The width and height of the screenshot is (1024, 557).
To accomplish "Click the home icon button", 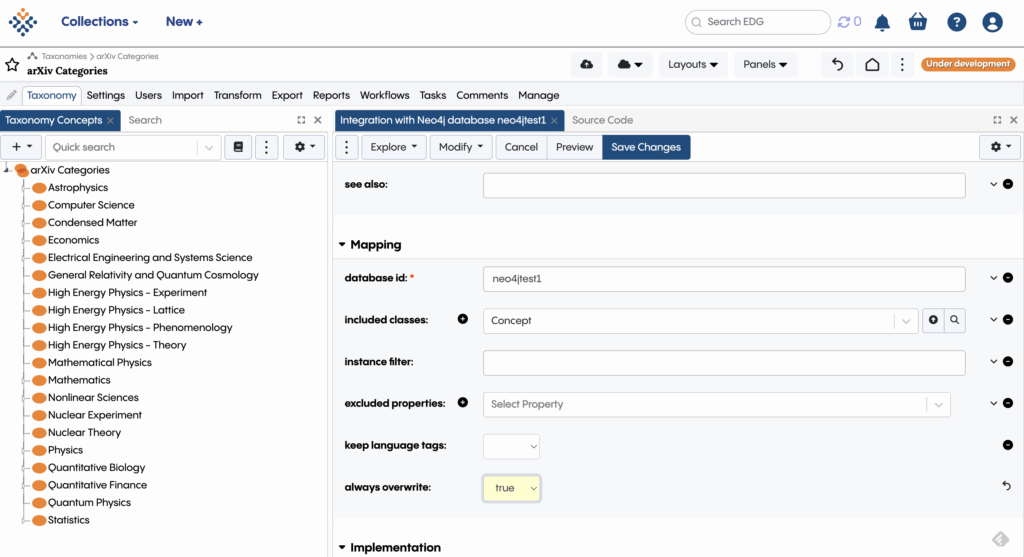I will pos(872,64).
